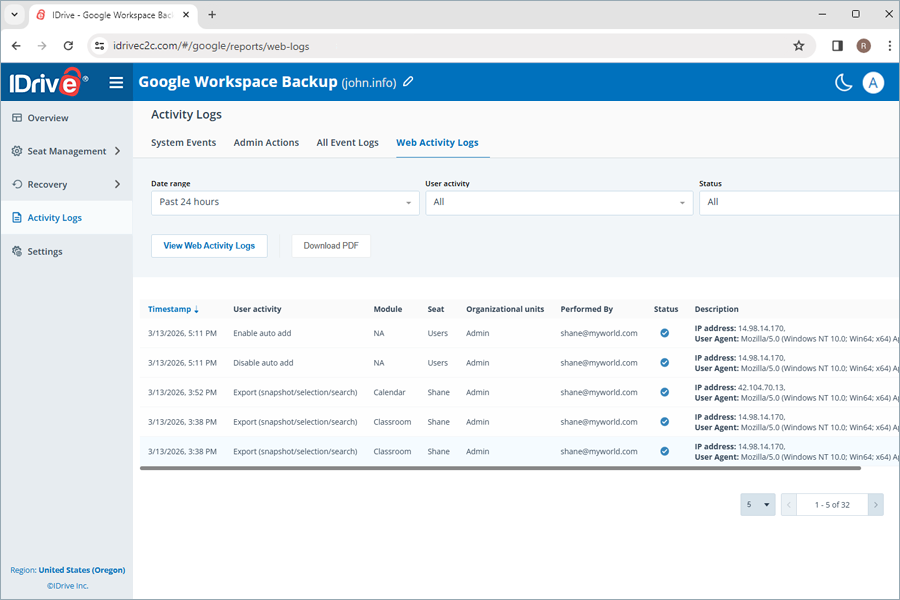Select the System Events tab

pyautogui.click(x=183, y=142)
